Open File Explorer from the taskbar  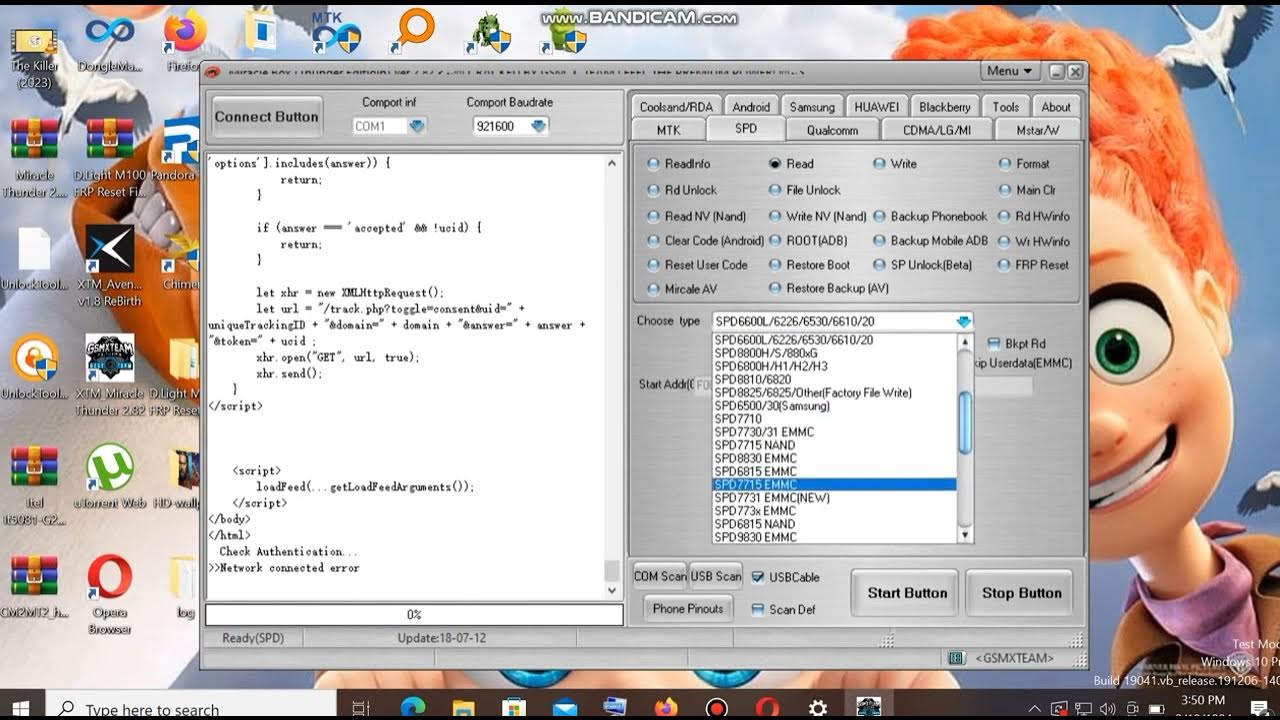point(463,707)
